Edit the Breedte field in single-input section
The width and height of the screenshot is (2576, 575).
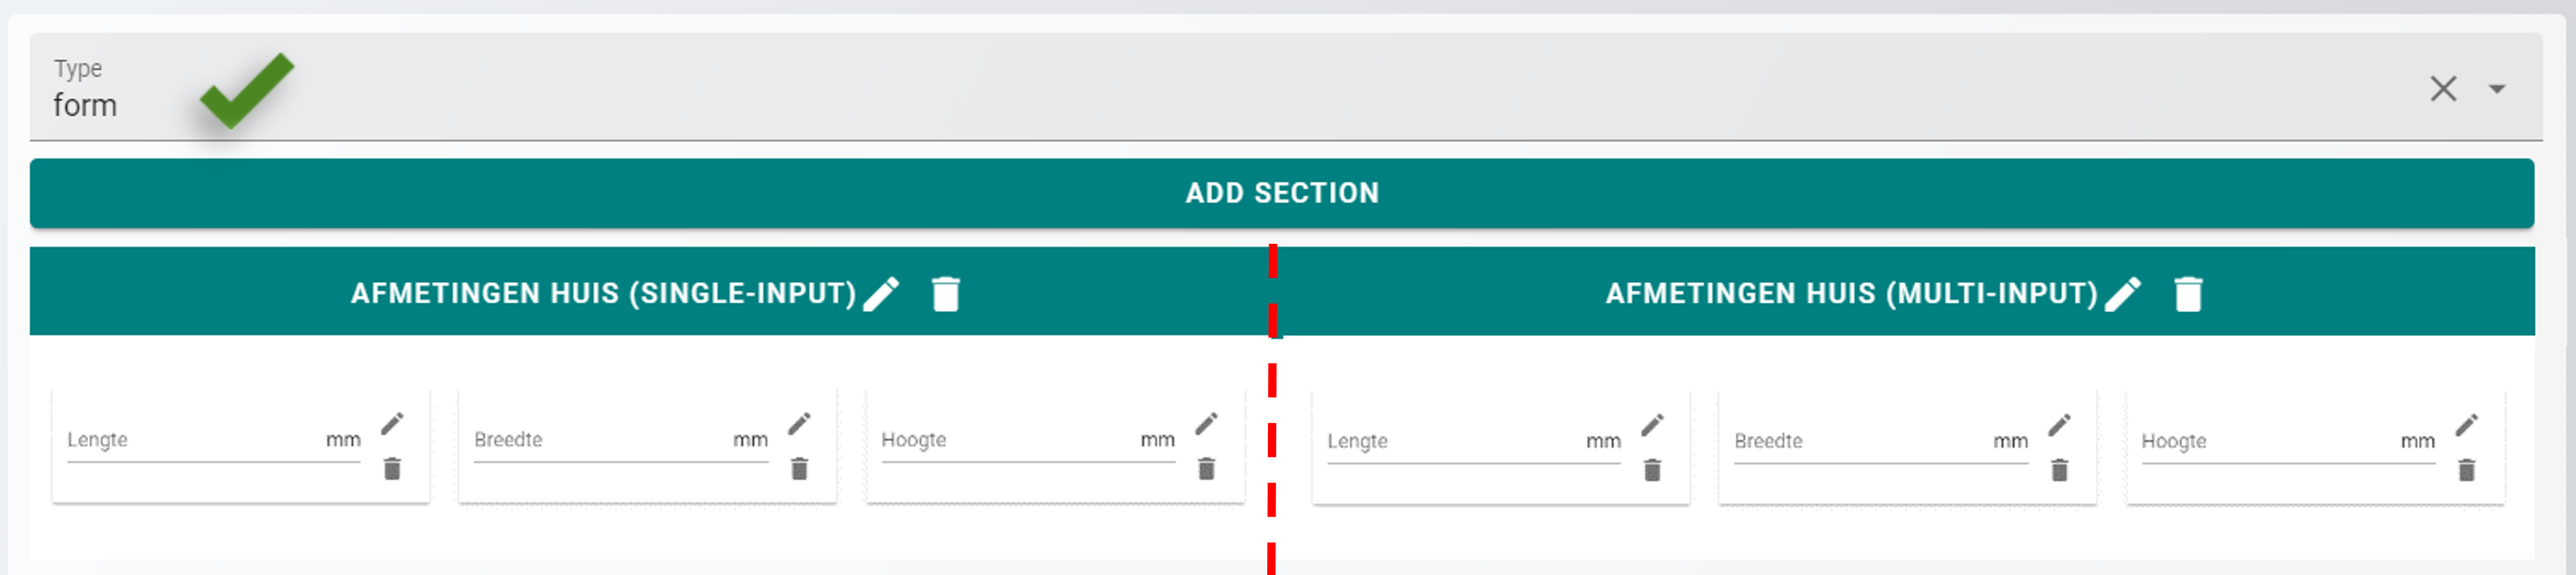pos(799,424)
